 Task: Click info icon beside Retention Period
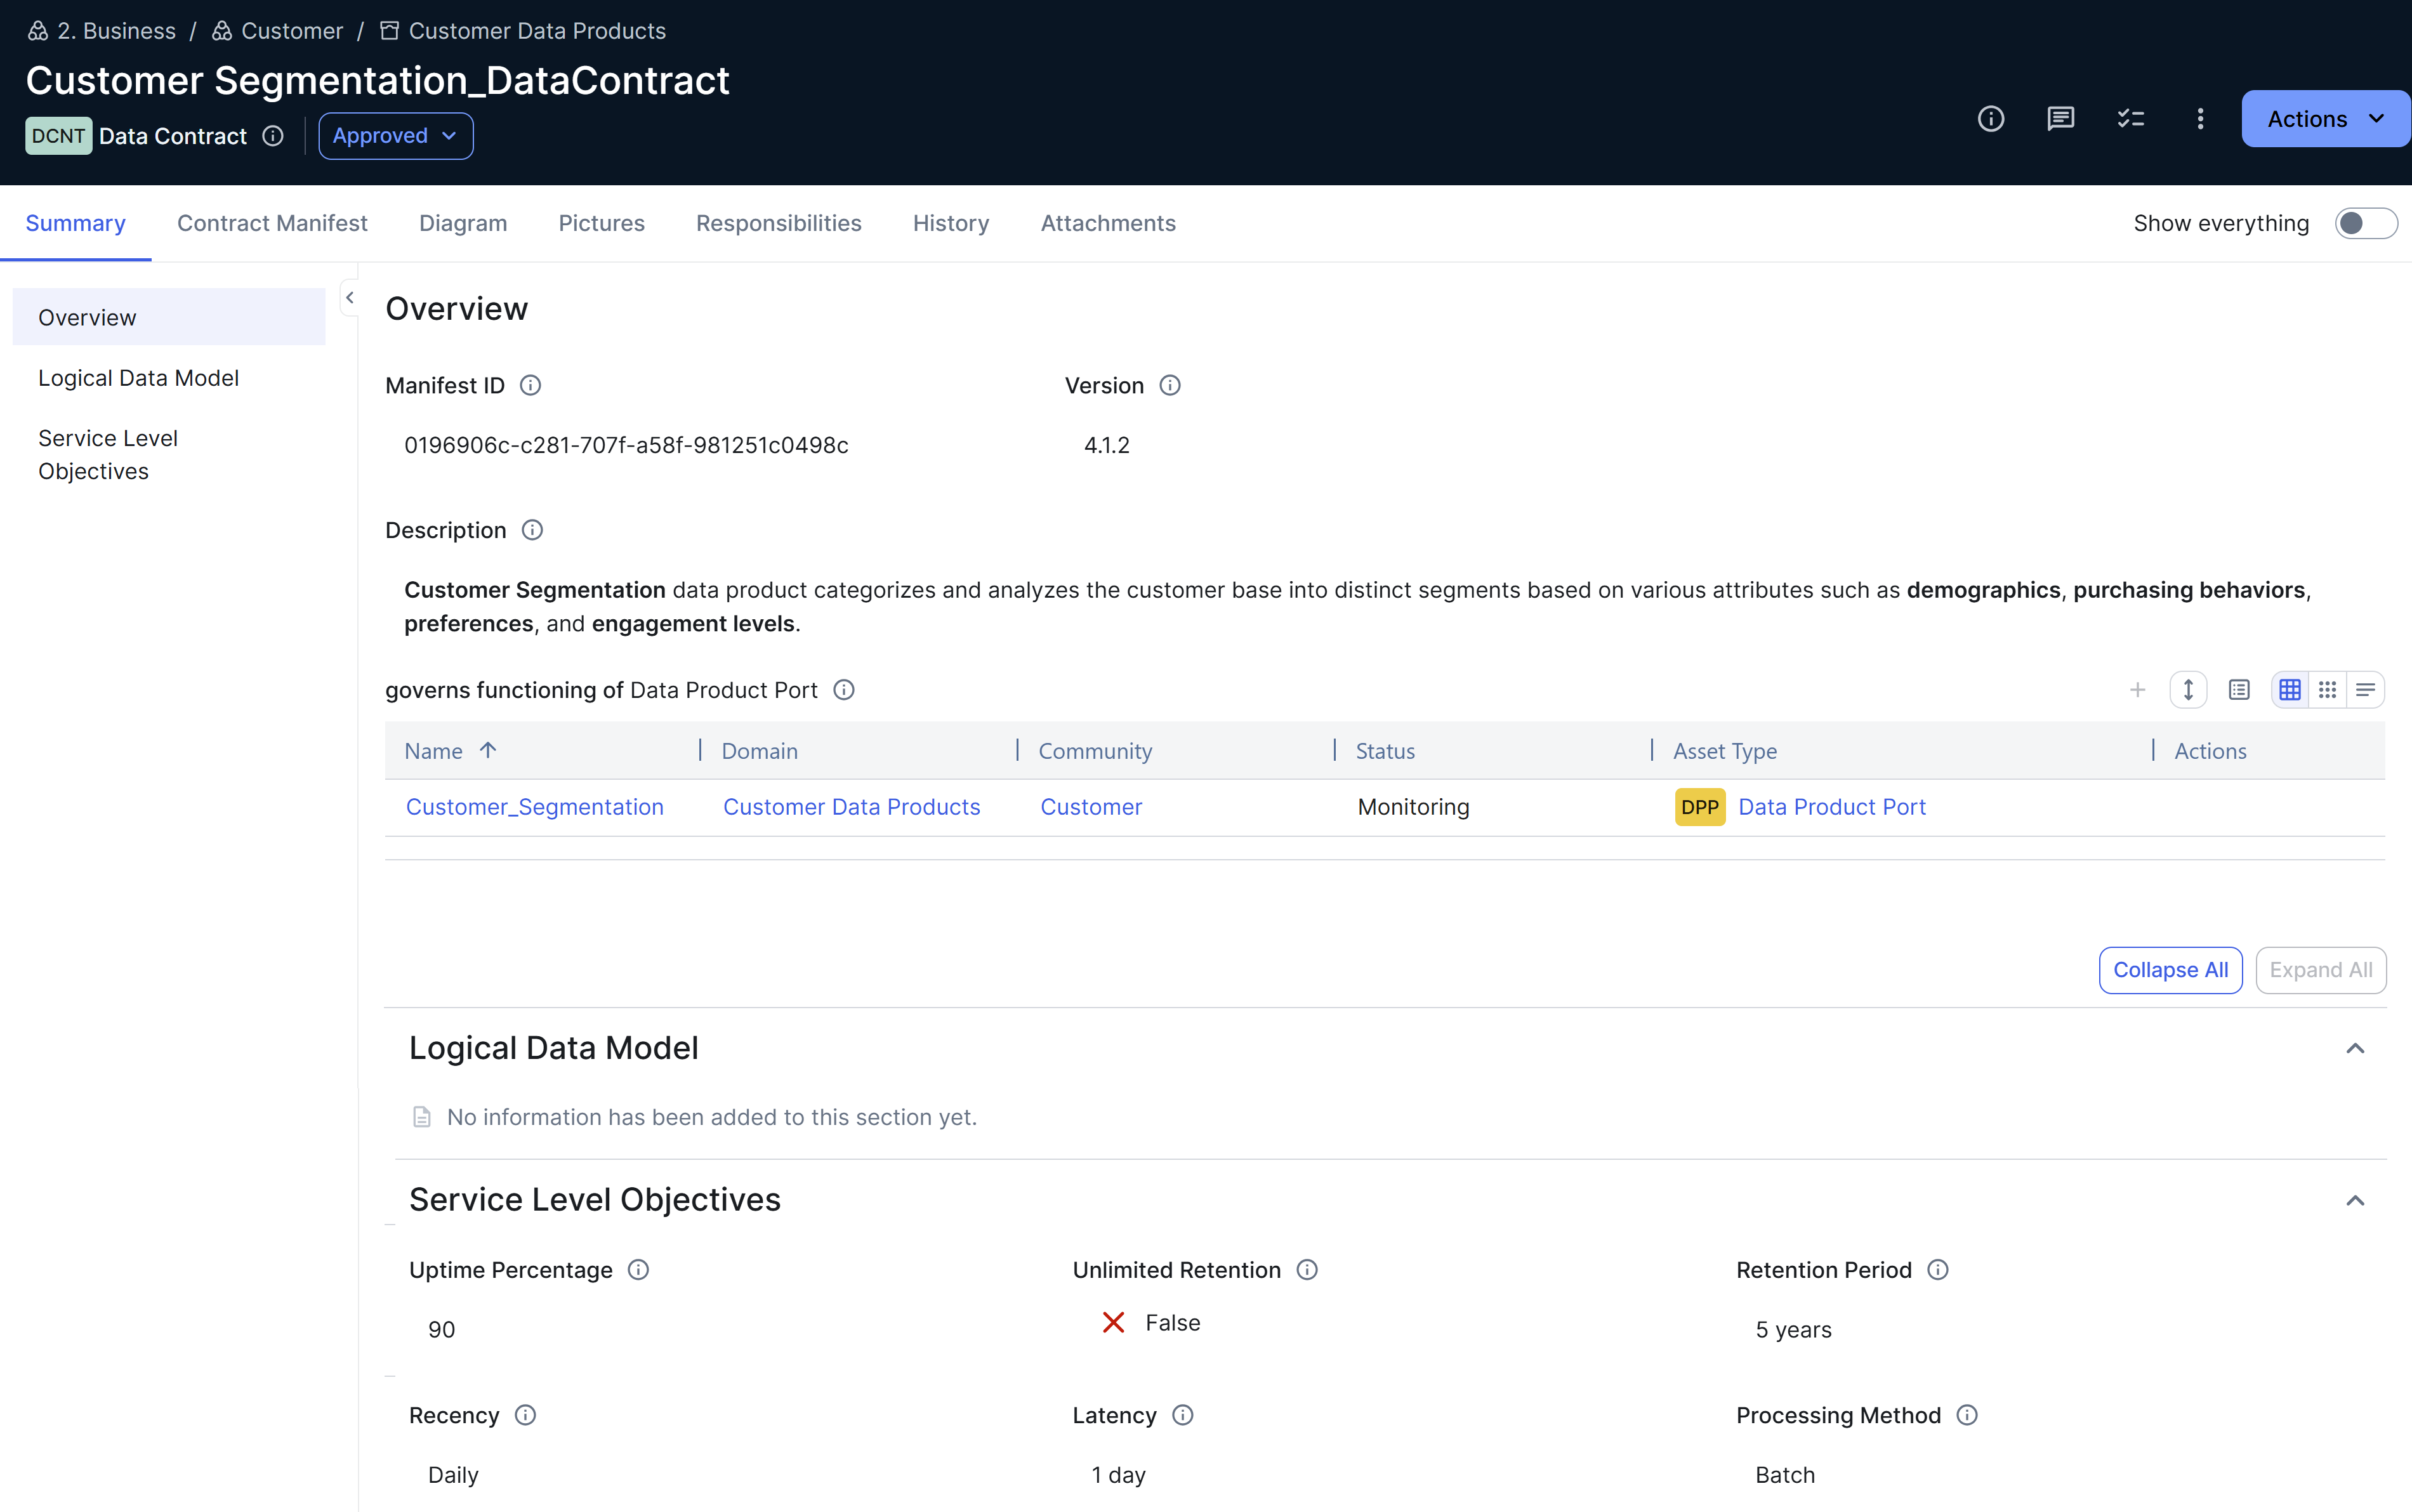click(x=1938, y=1270)
